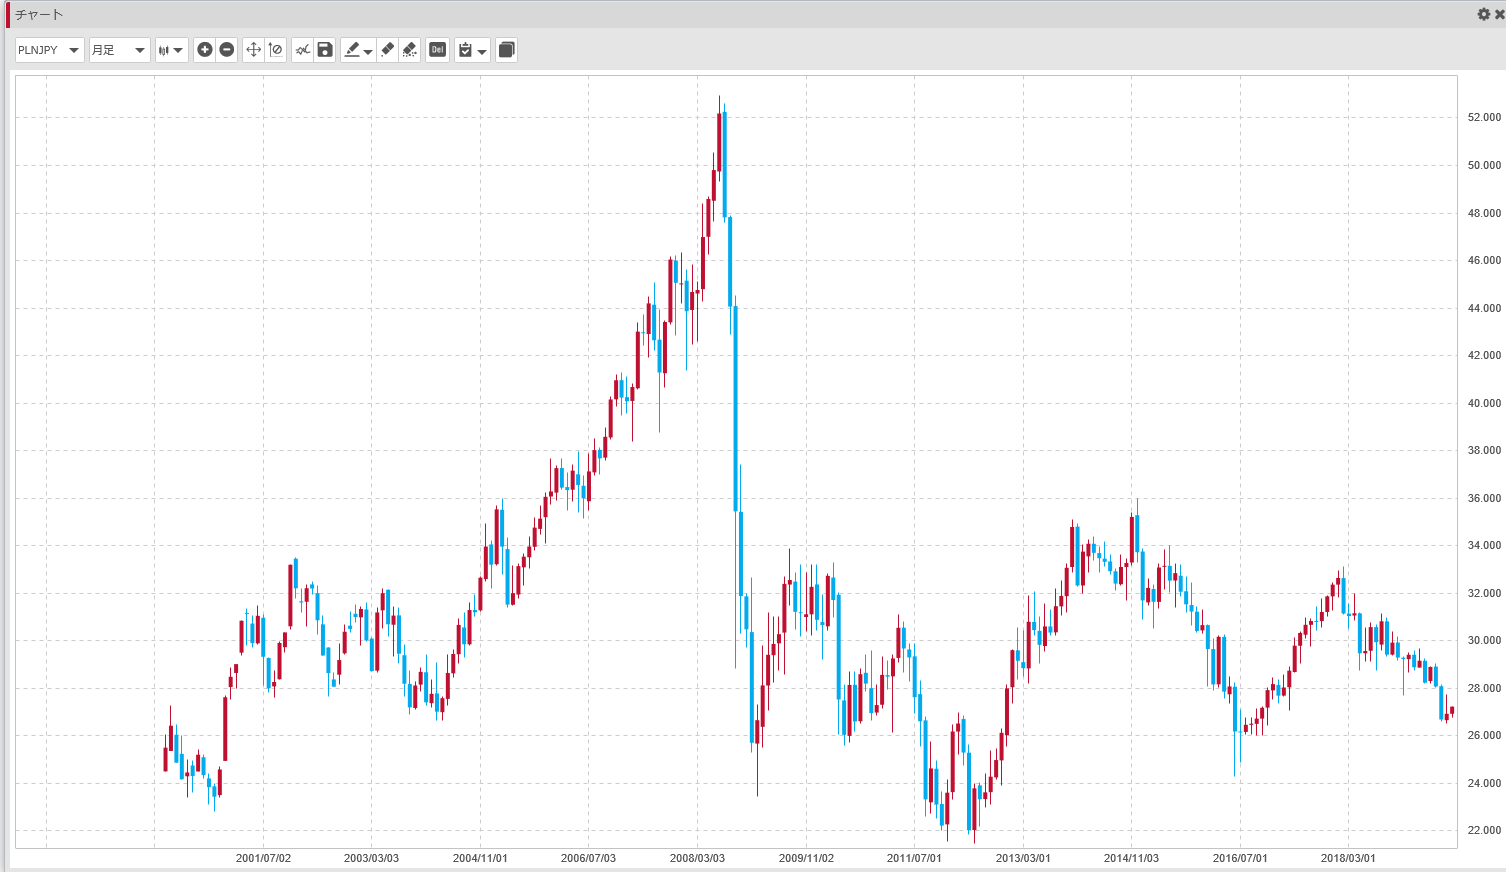Viewport: 1506px width, 872px height.
Task: Open the 月足 timeframe dropdown
Action: pyautogui.click(x=119, y=50)
